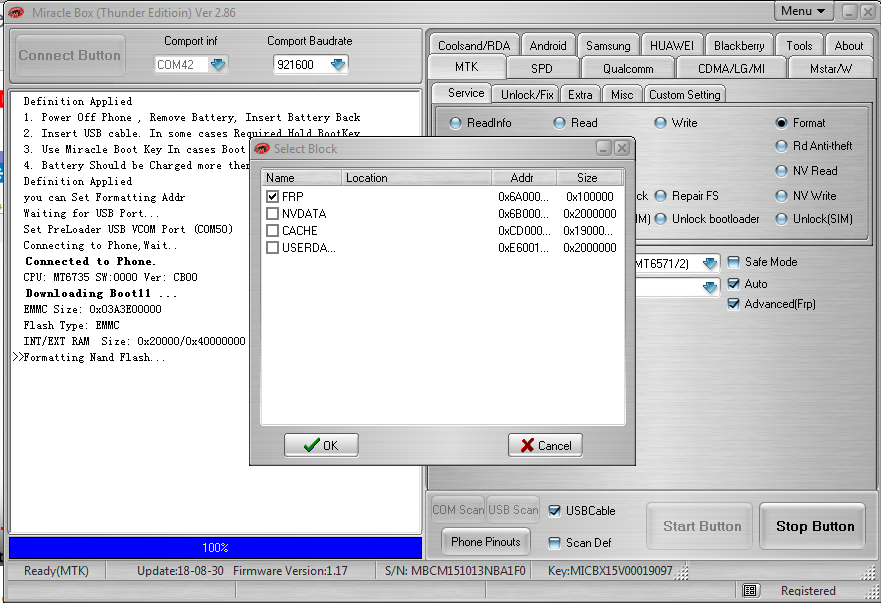881x603 pixels.
Task: Toggle the Scan Def checkbox
Action: 555,542
